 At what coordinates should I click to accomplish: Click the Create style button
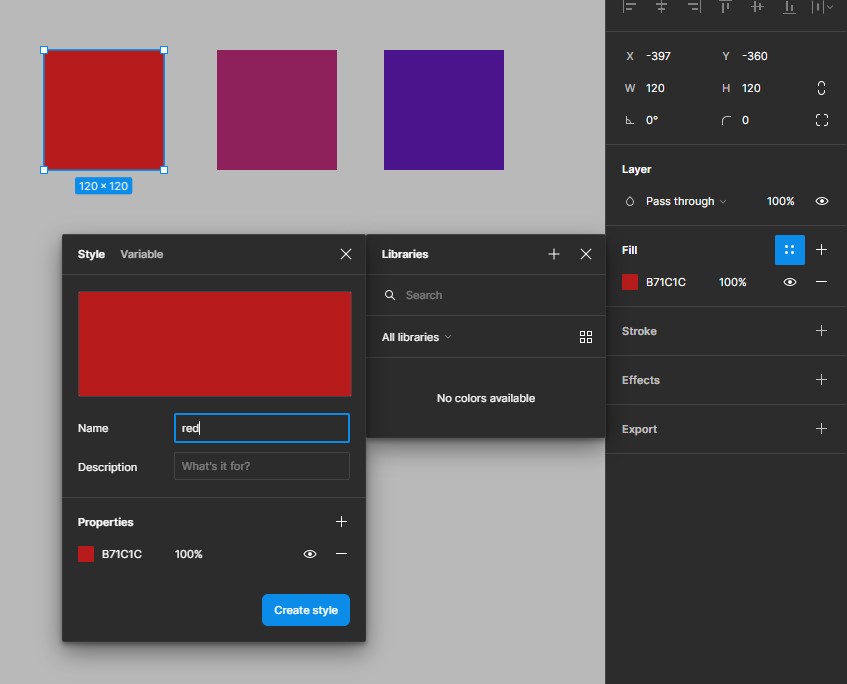(305, 610)
